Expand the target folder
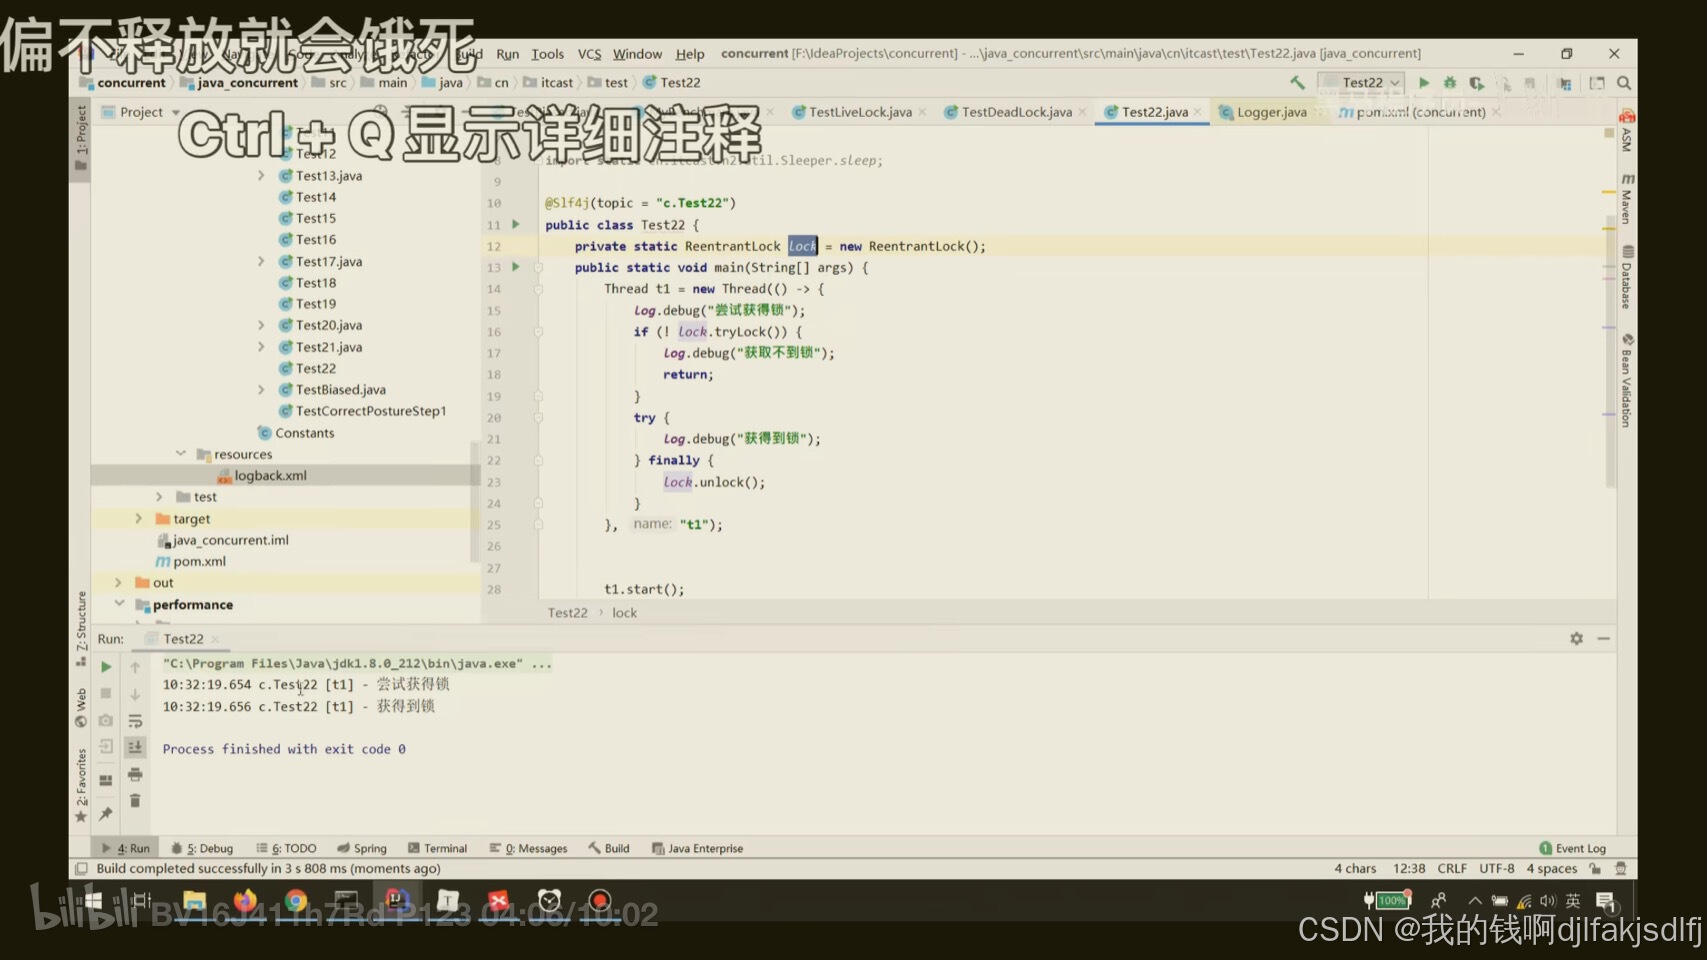Screen dimensions: 1707x960 tap(138, 518)
